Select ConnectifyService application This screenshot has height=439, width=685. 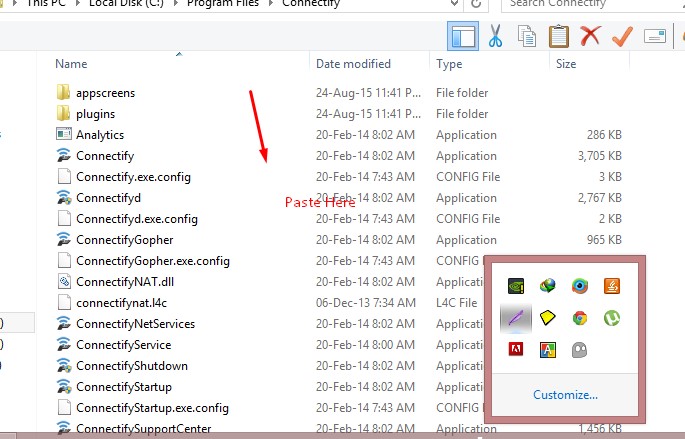coord(124,345)
